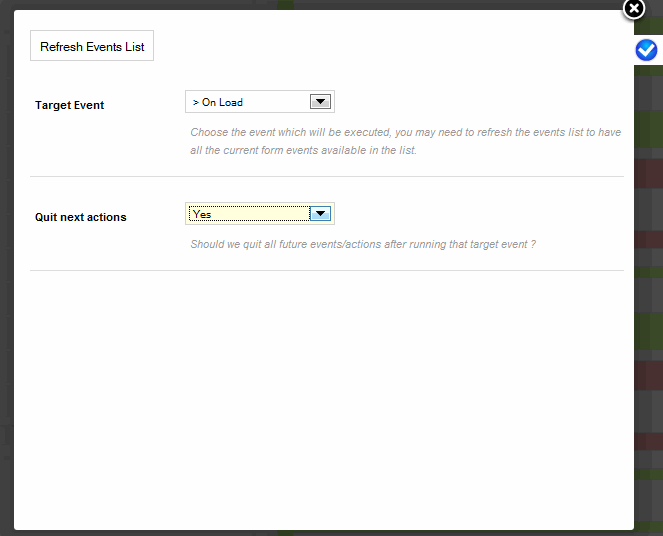Click the dark overlay strip above the dialog

coord(317,4)
